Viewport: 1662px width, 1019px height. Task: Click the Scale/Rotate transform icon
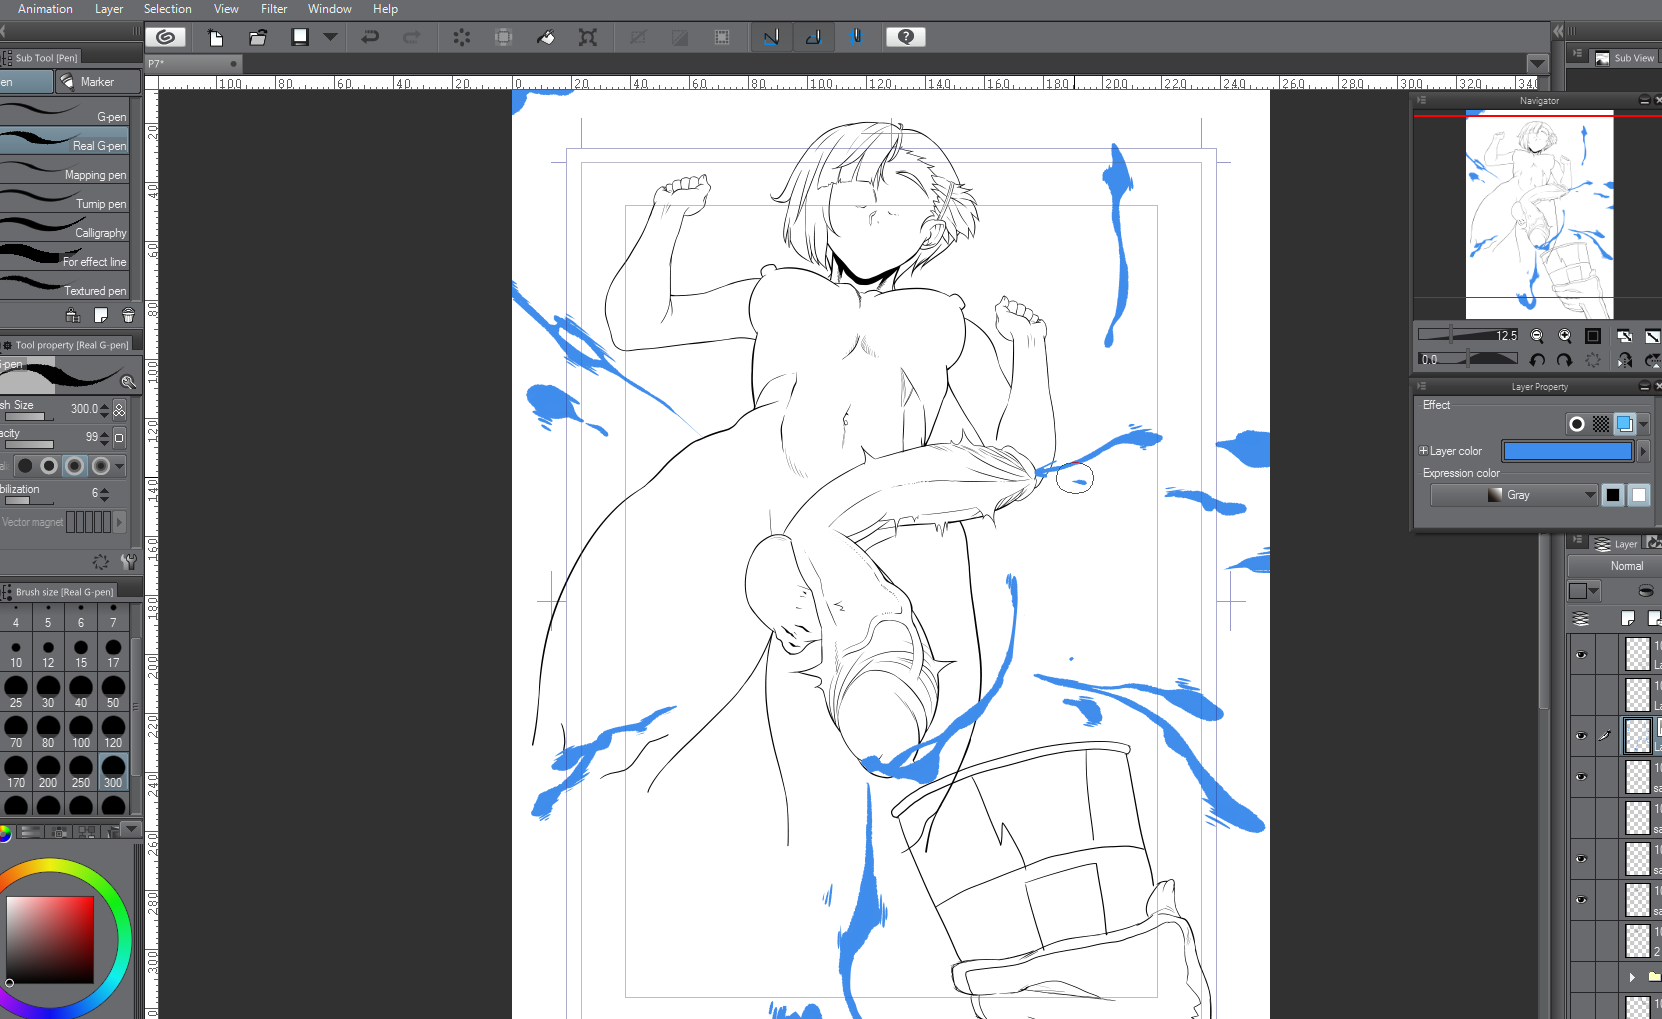coord(588,37)
